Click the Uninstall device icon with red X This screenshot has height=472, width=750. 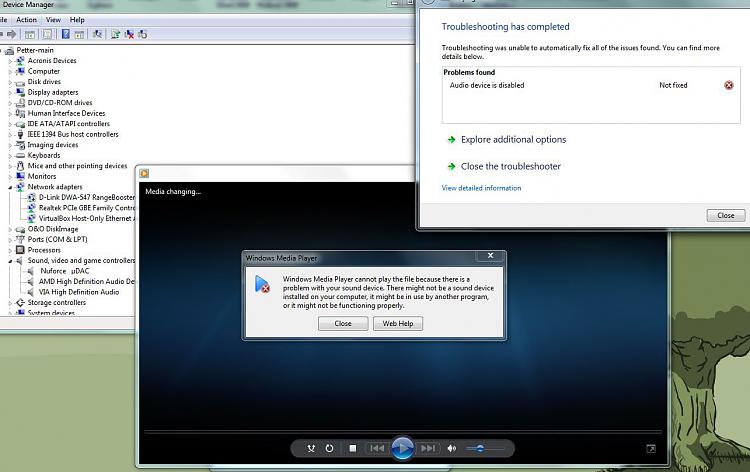(x=129, y=34)
